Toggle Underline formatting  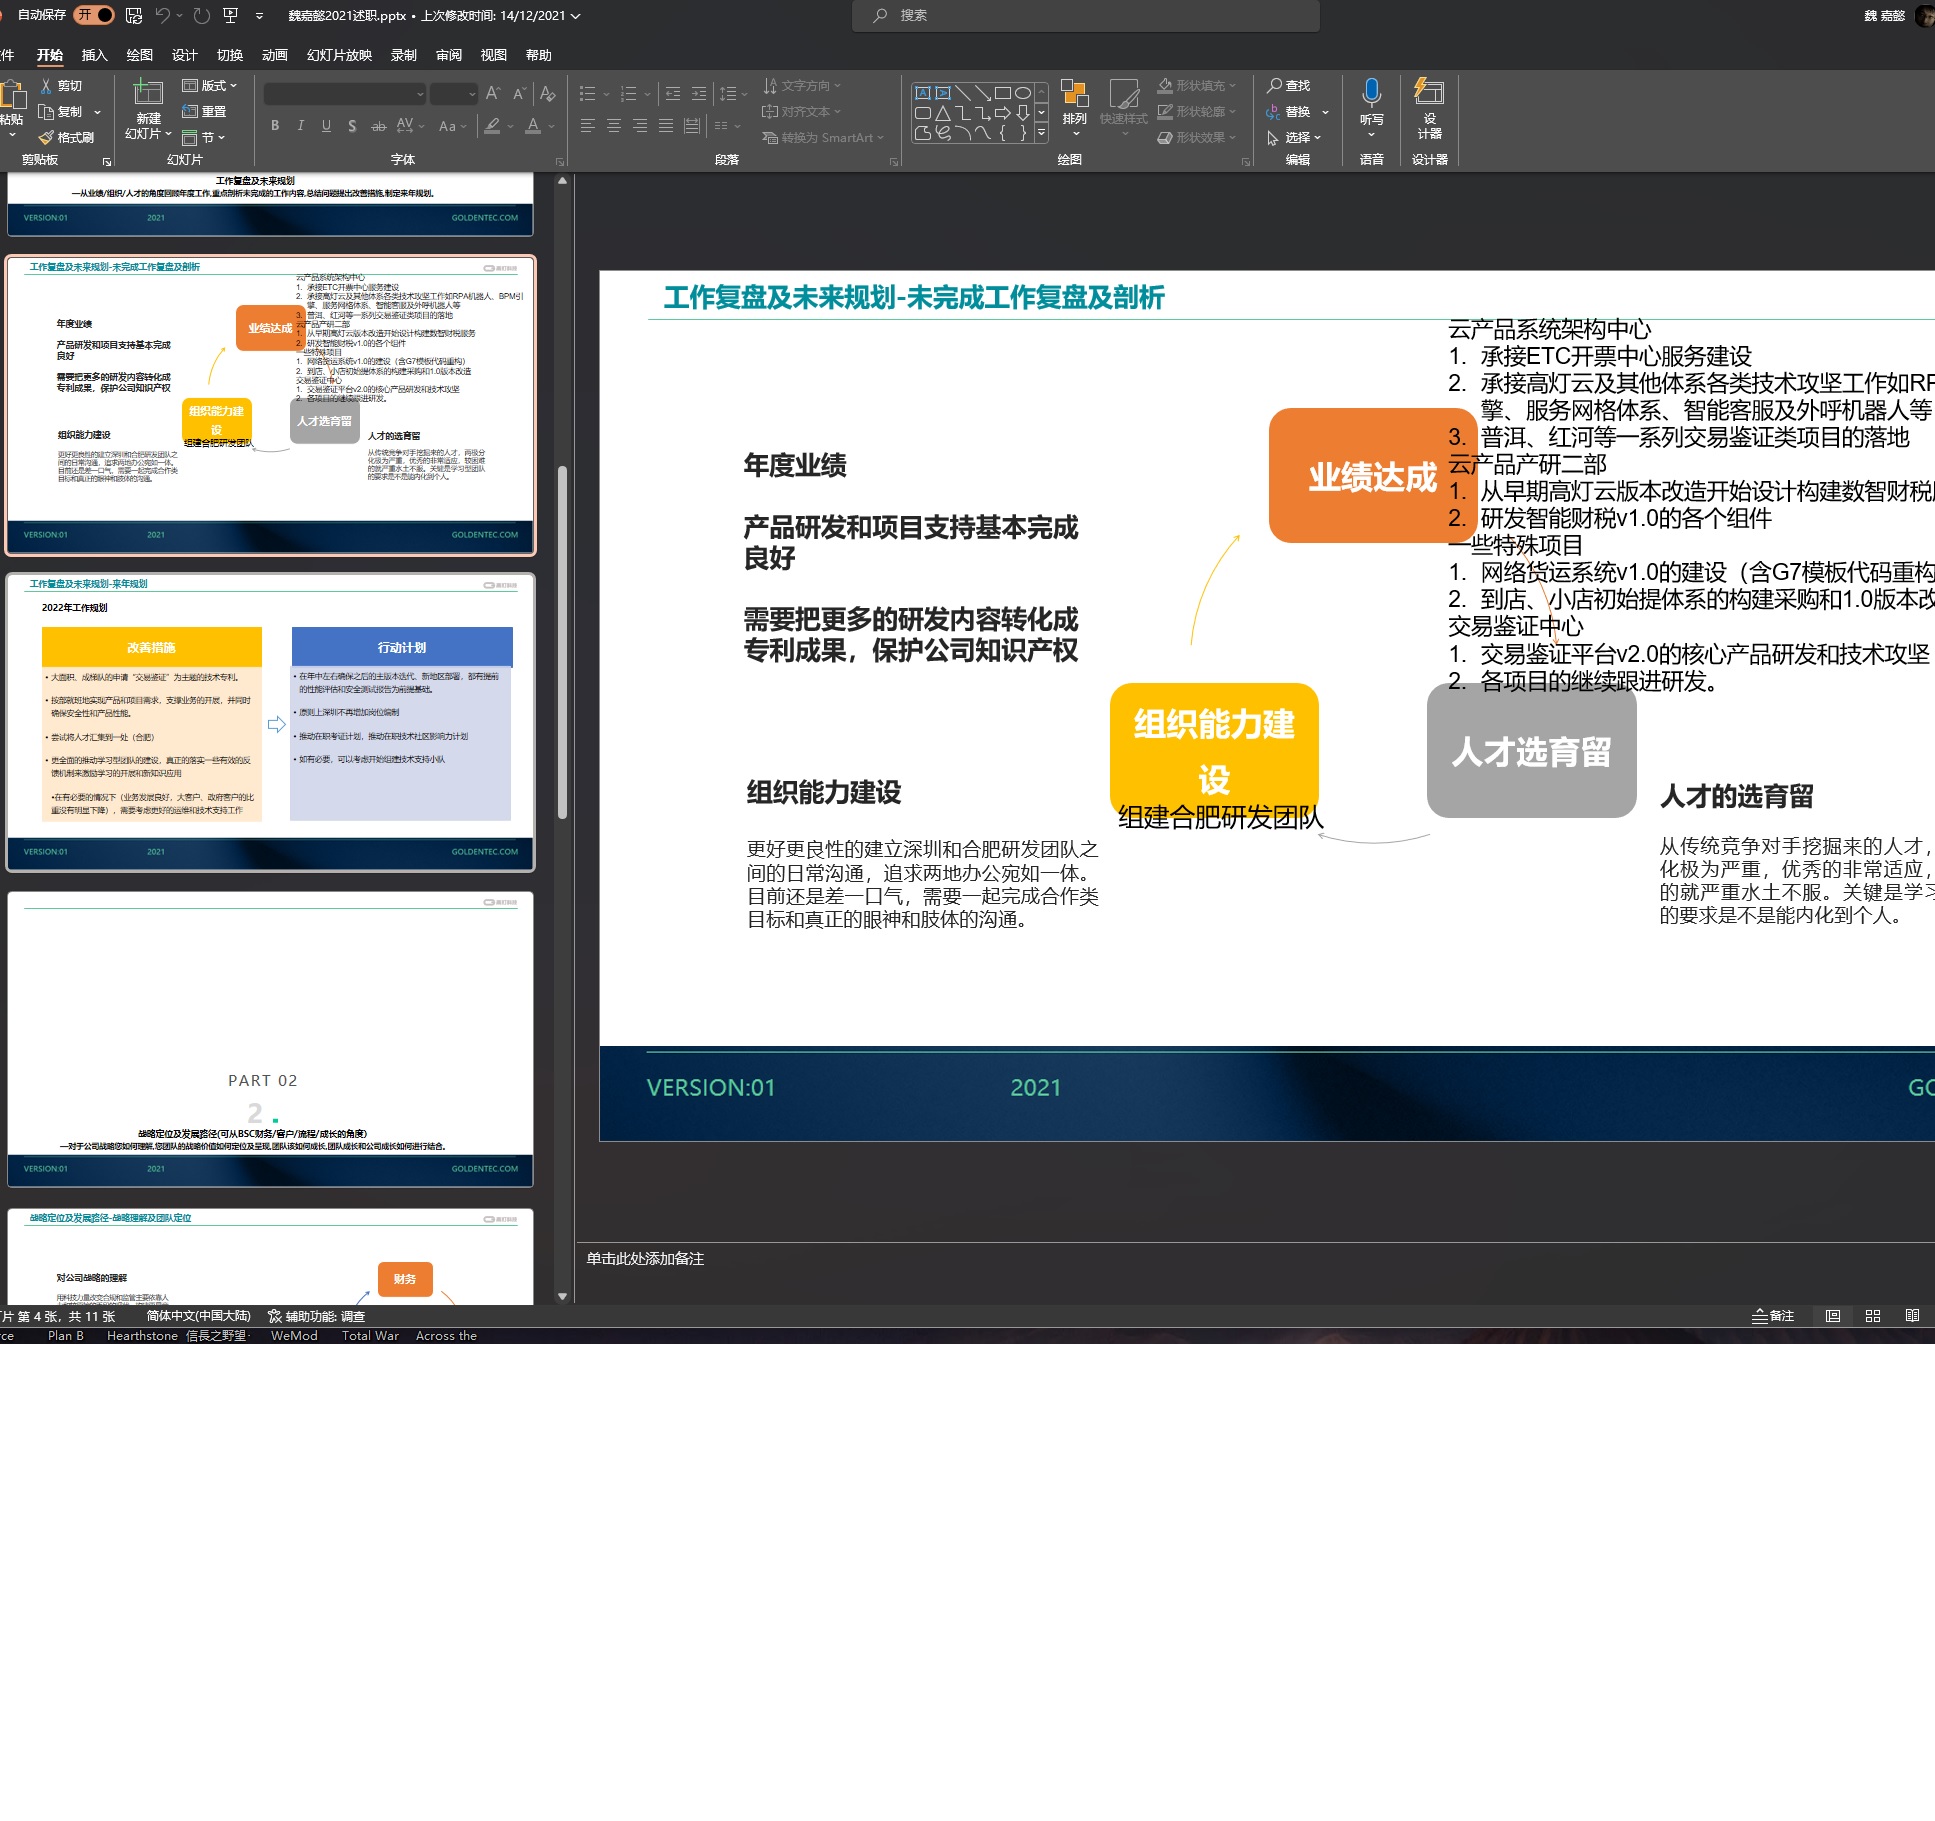click(x=326, y=125)
